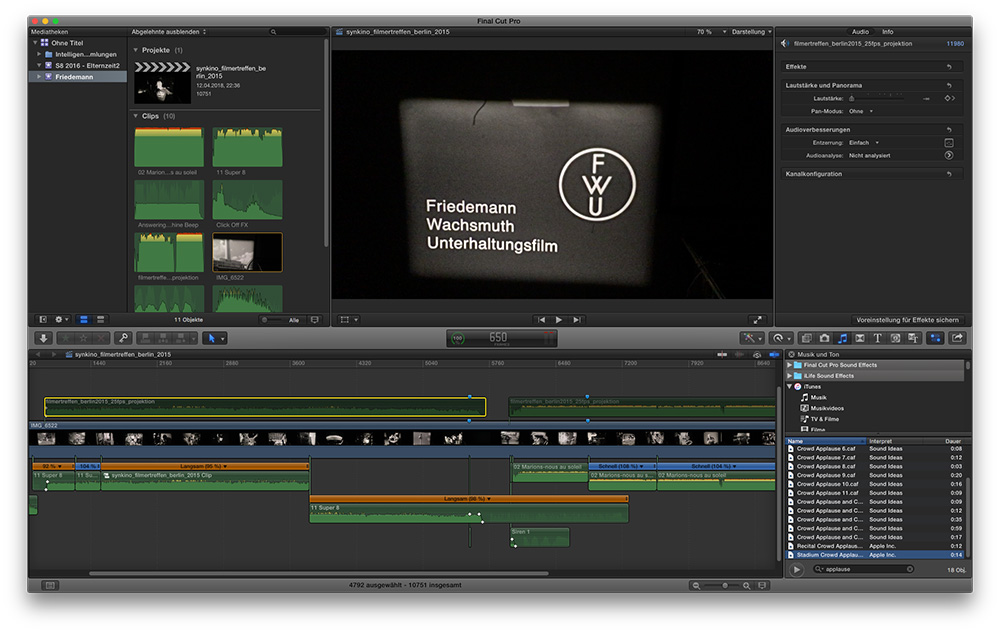Open the themes browser icon
Viewport: 1000px width, 632px height.
point(913,338)
